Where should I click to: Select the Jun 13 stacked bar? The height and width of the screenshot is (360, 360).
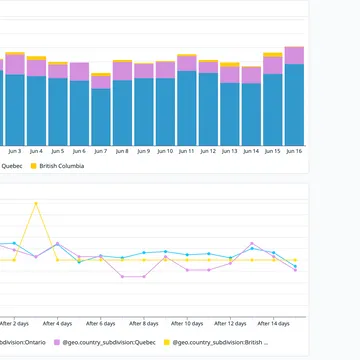coord(230,104)
